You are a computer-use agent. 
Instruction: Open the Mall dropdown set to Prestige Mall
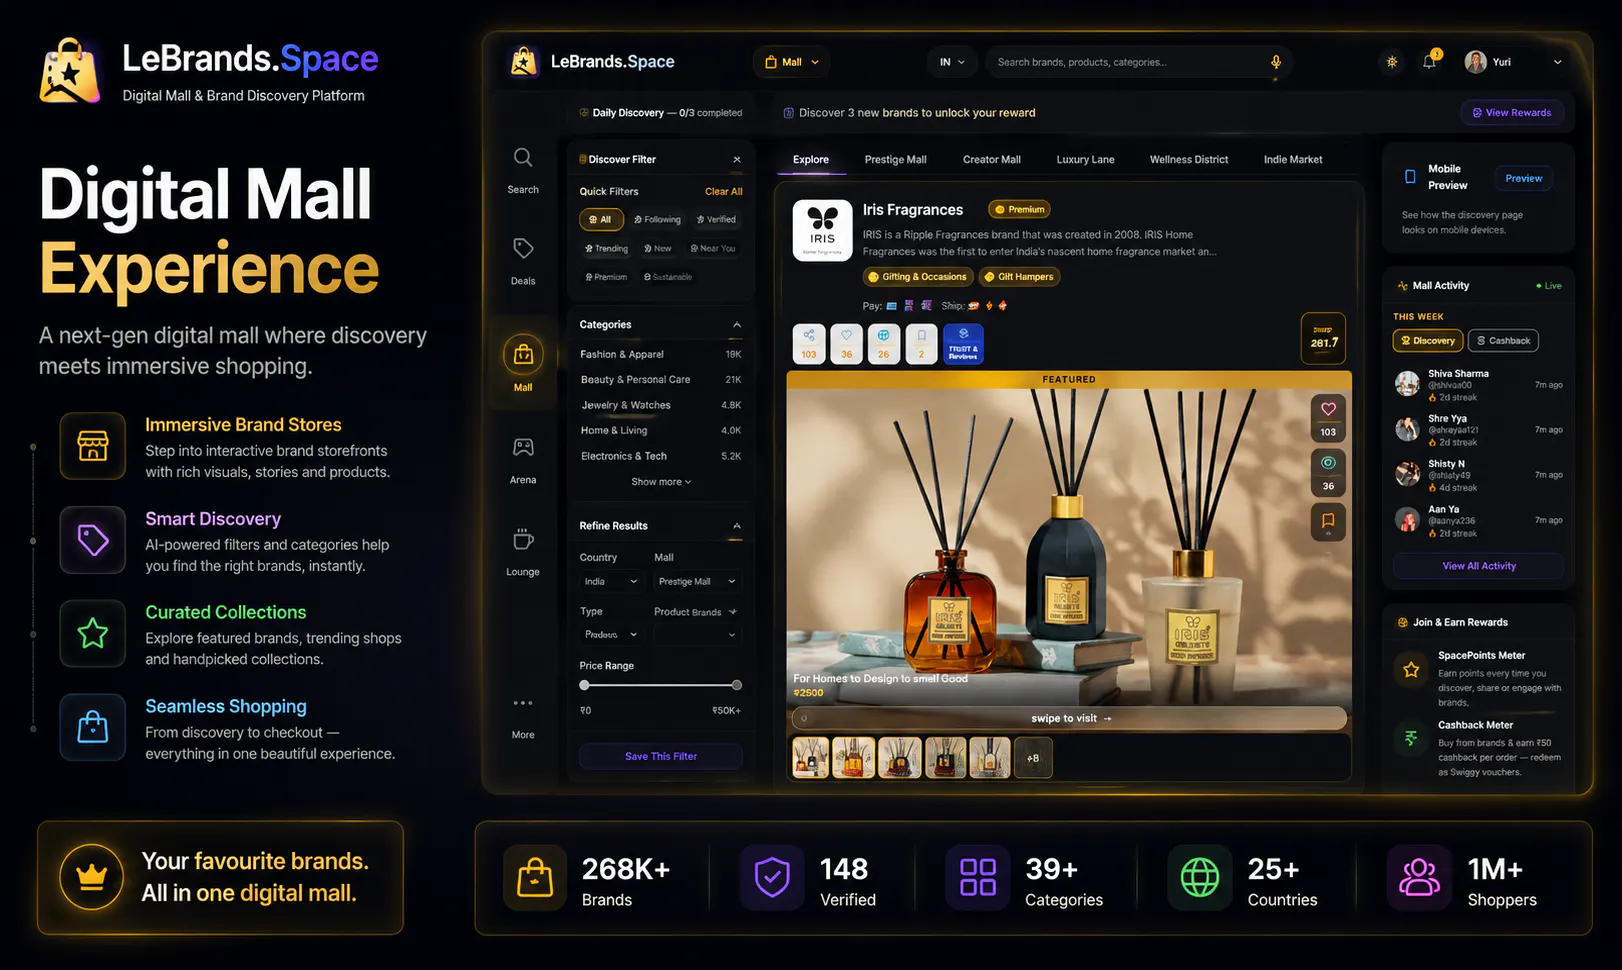(x=697, y=581)
